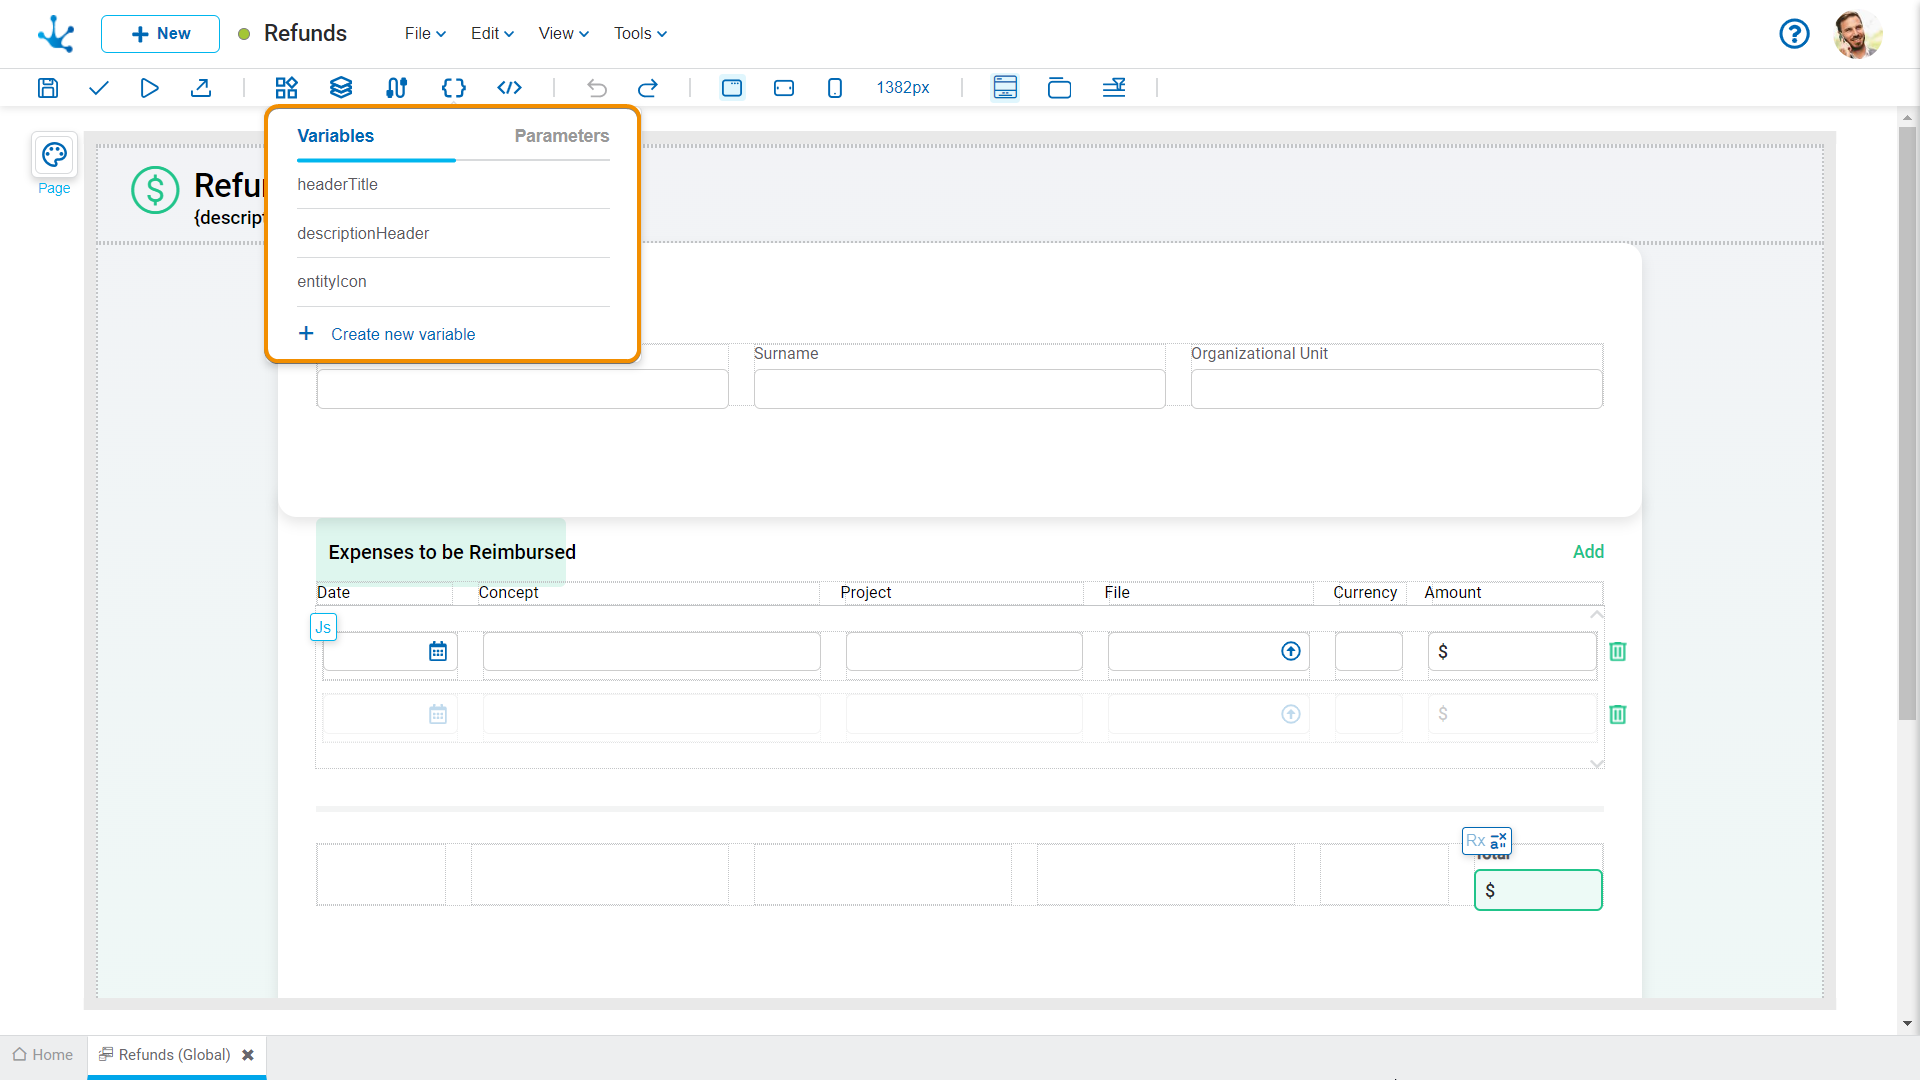Switch to the Variables tab
The width and height of the screenshot is (1920, 1080).
(x=335, y=136)
